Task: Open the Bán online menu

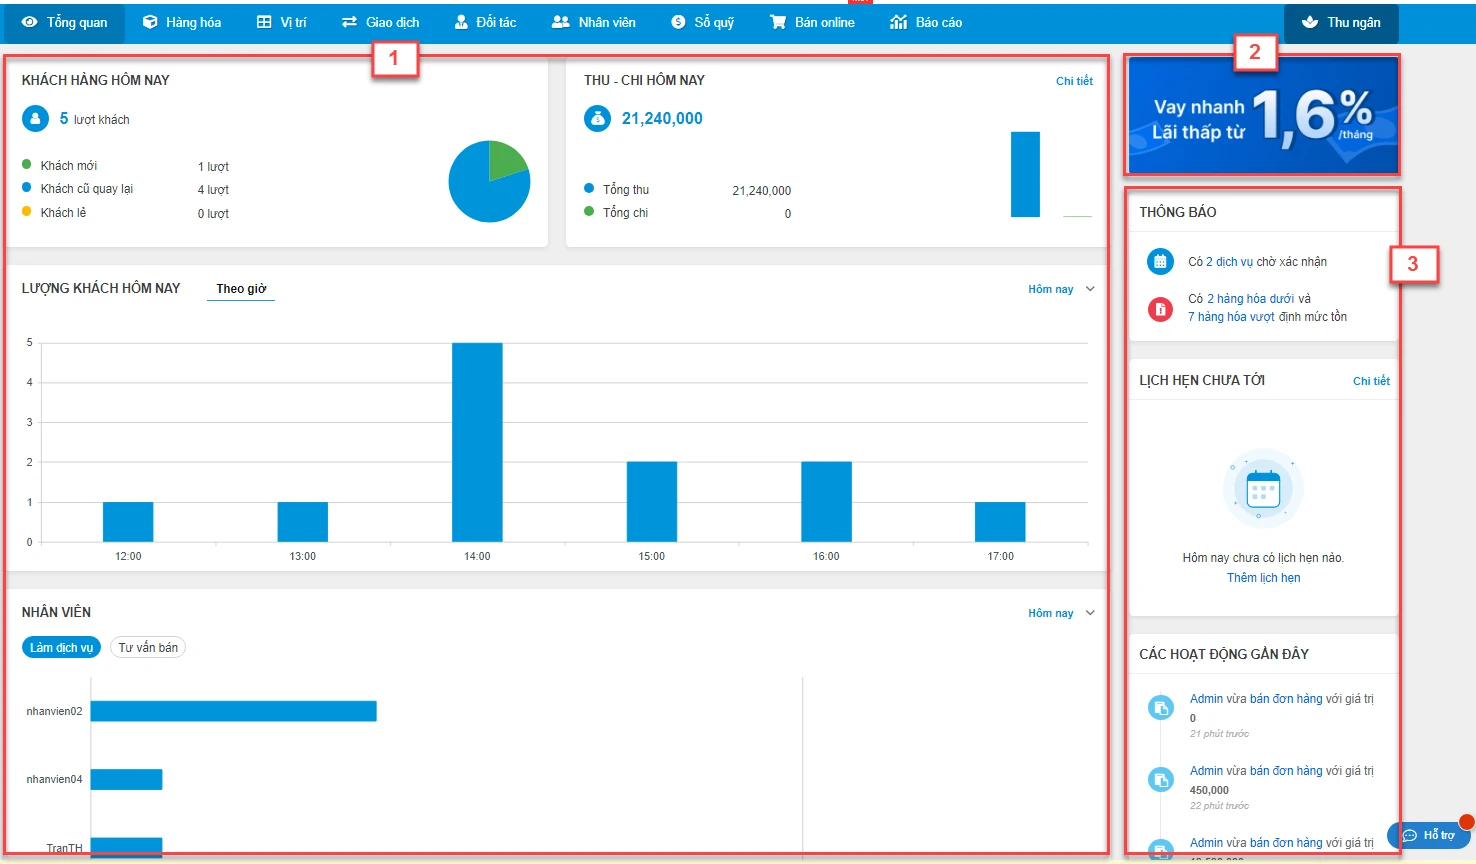Action: pos(811,22)
